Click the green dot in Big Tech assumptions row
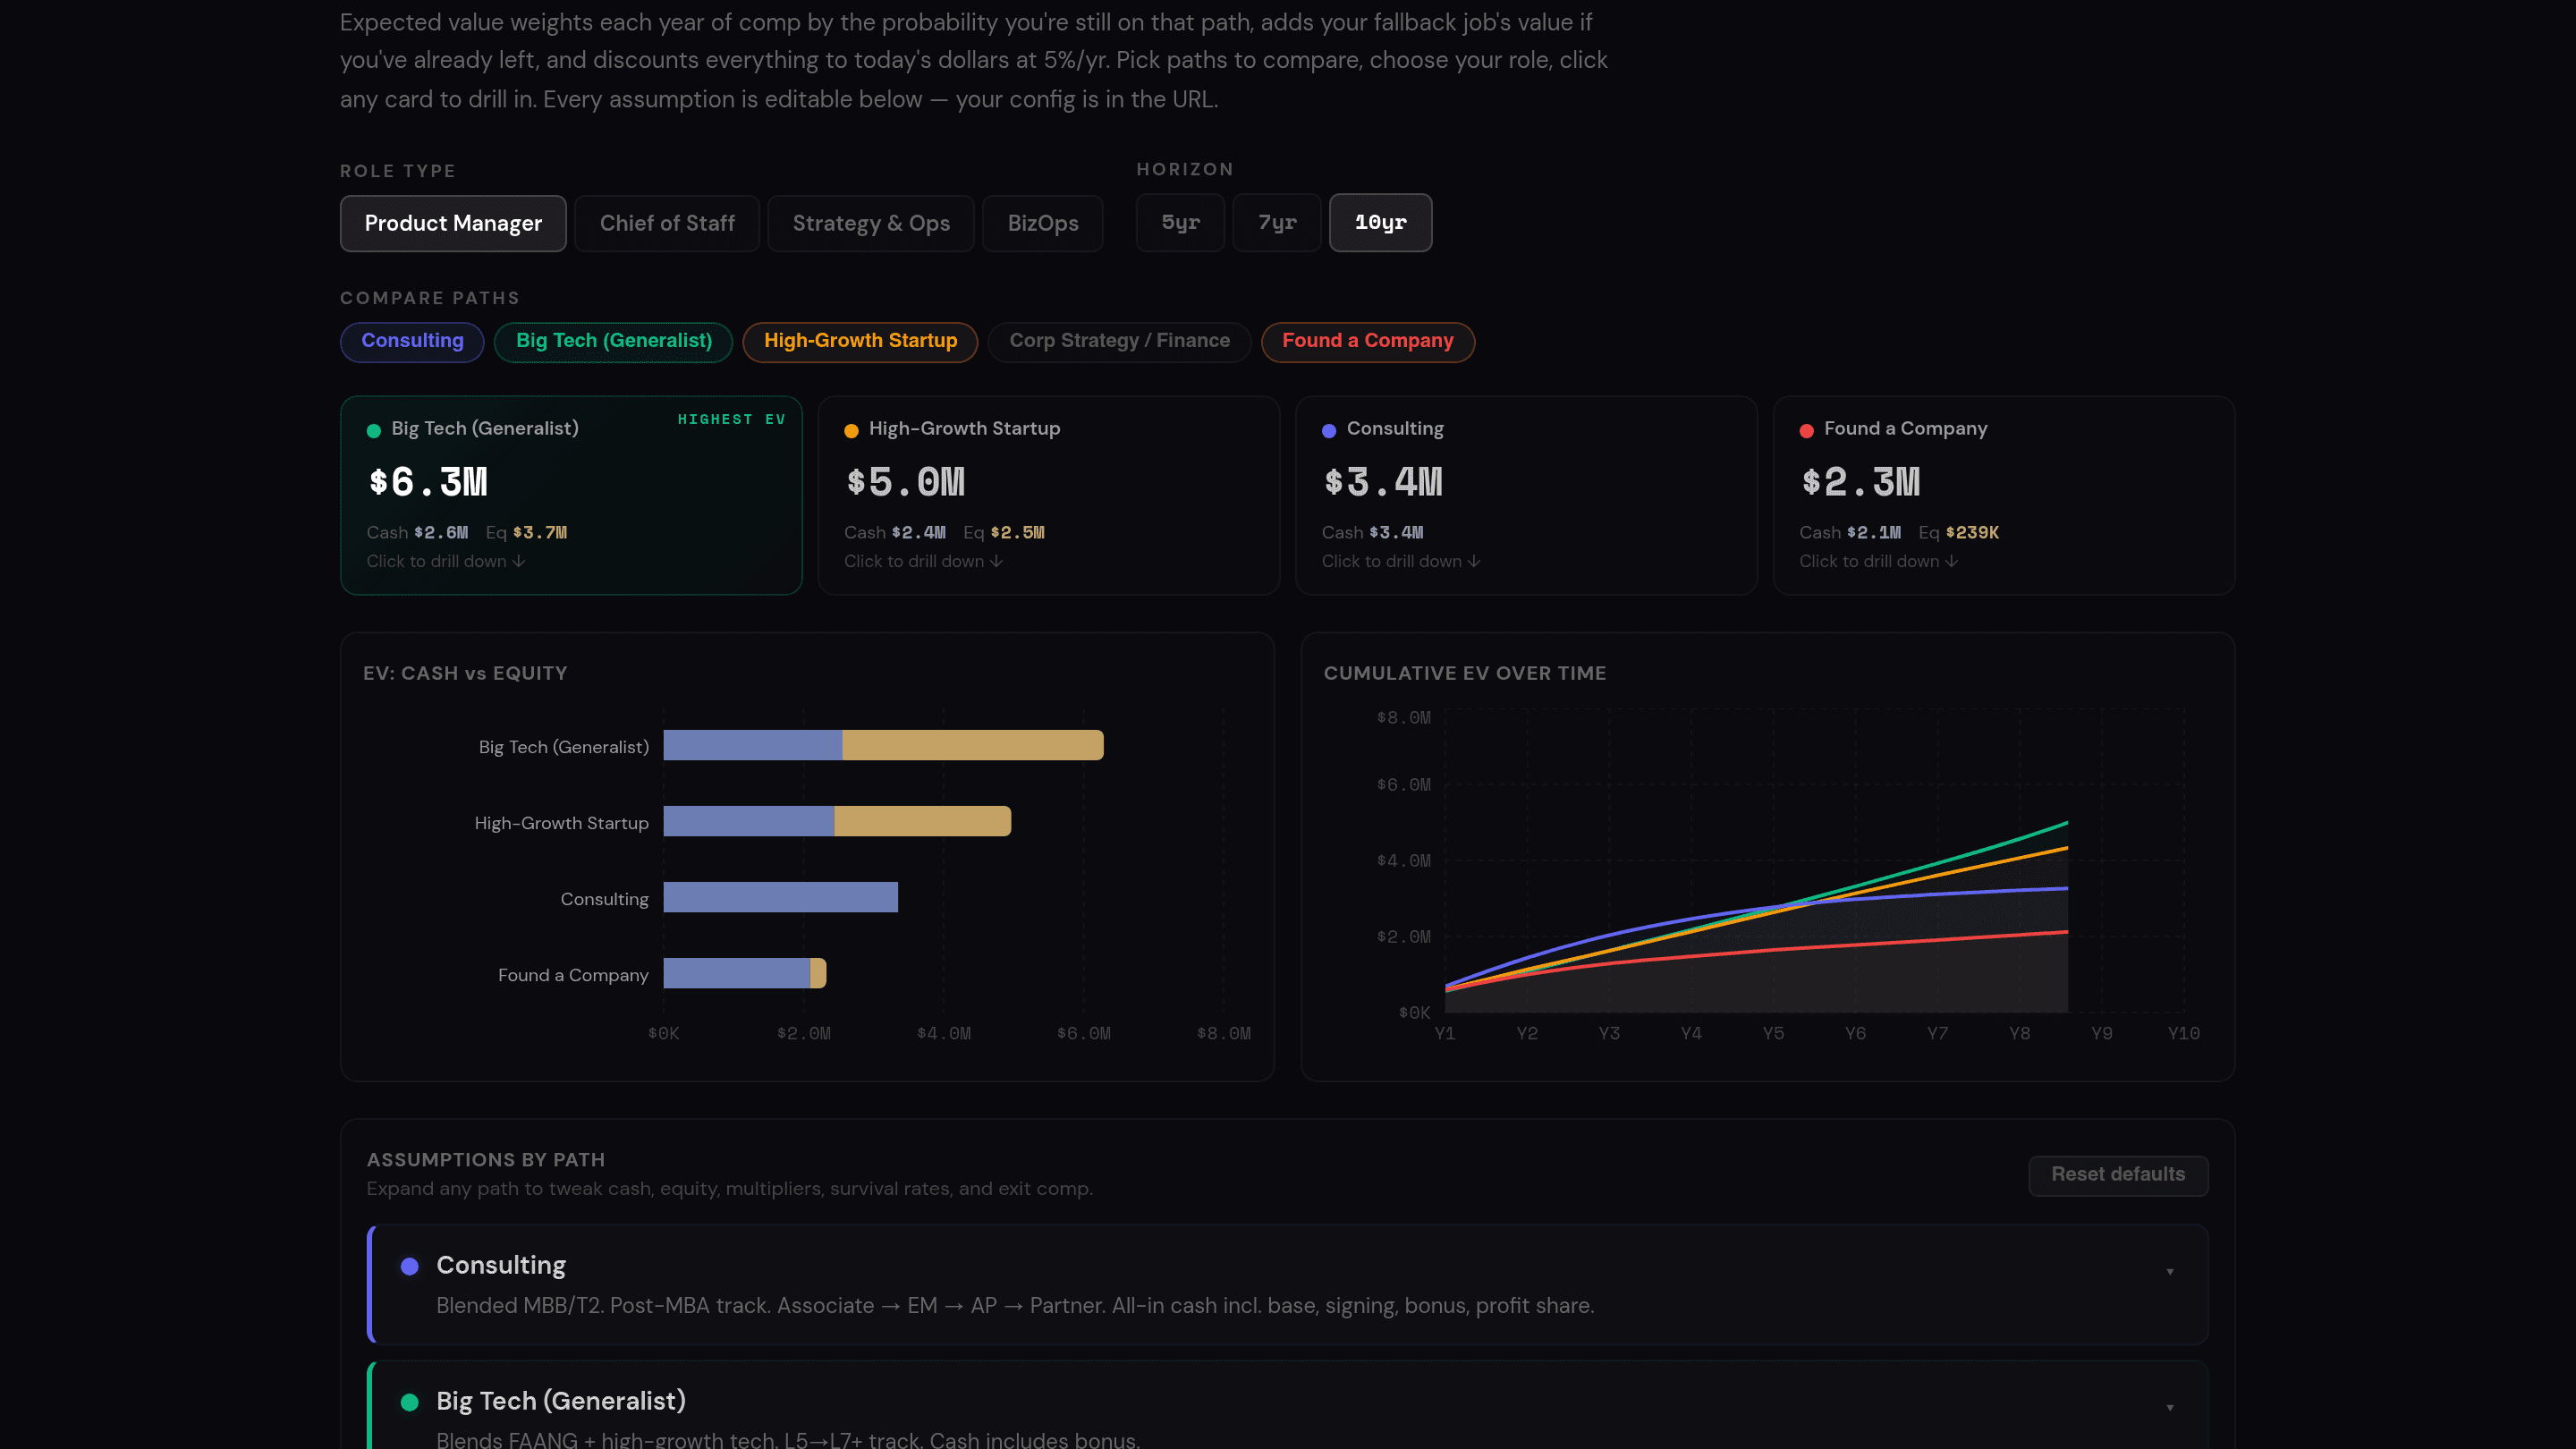The image size is (2576, 1449). point(409,1403)
